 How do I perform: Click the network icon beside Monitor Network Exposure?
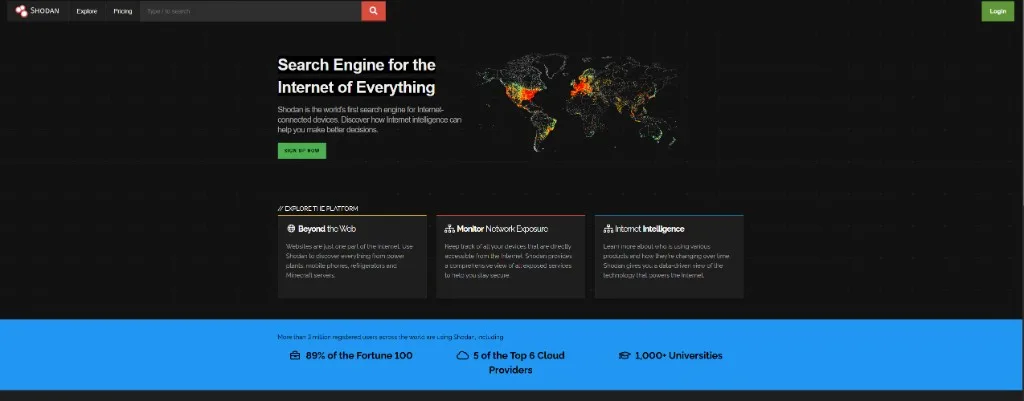(449, 229)
